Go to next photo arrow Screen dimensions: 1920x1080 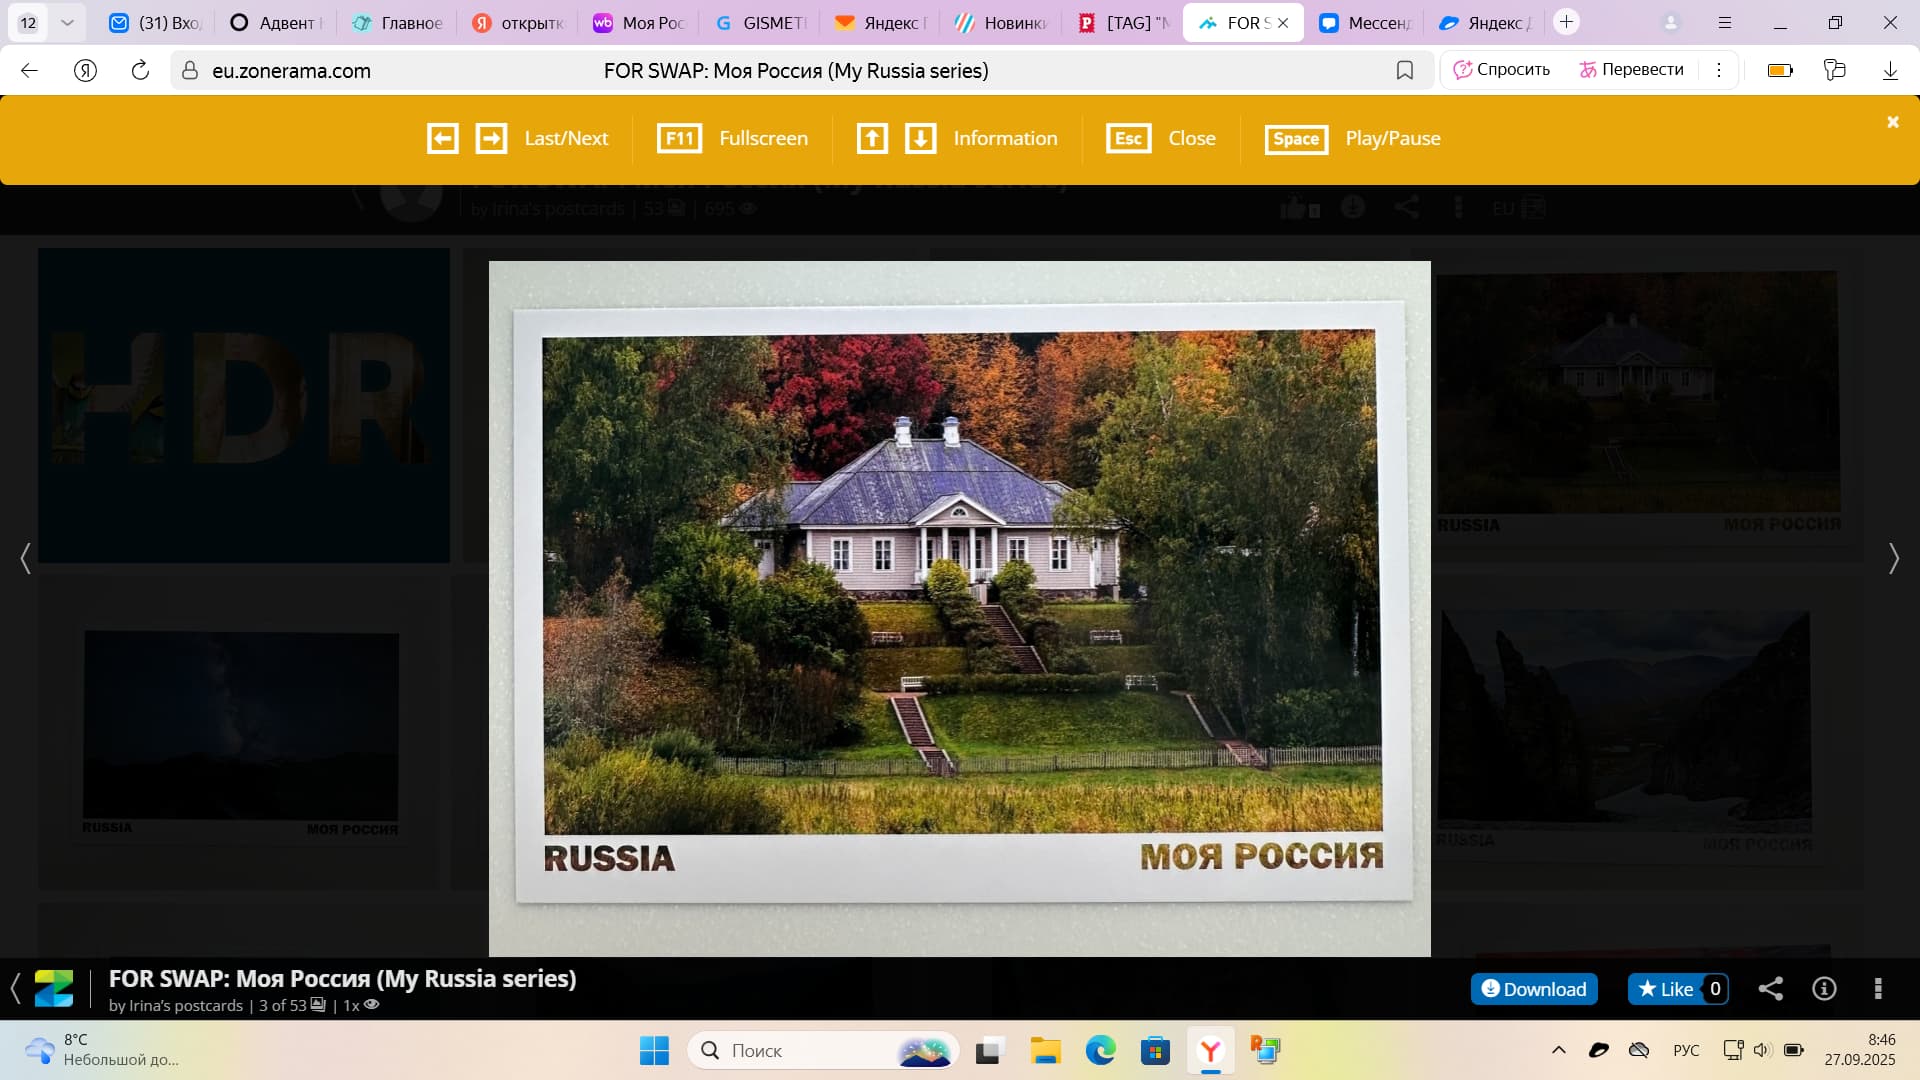1893,558
